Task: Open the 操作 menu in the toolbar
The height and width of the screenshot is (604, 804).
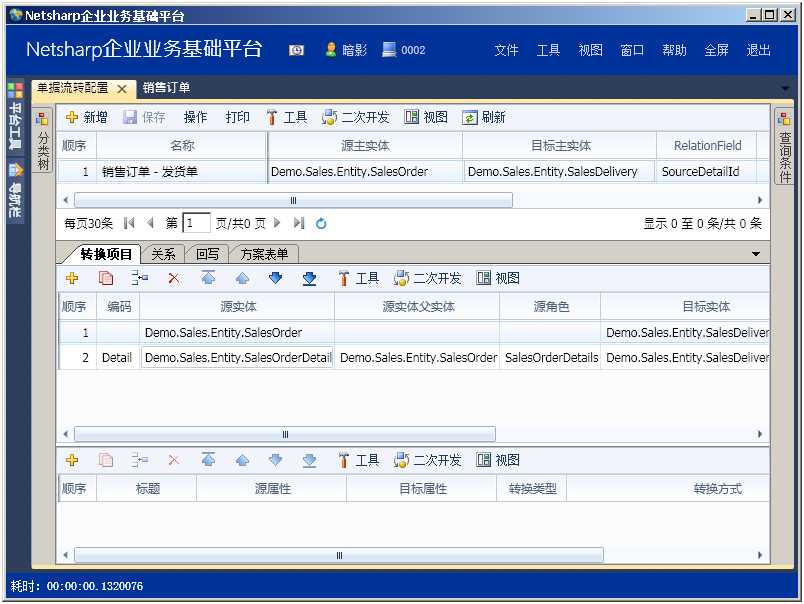Action: pyautogui.click(x=195, y=117)
